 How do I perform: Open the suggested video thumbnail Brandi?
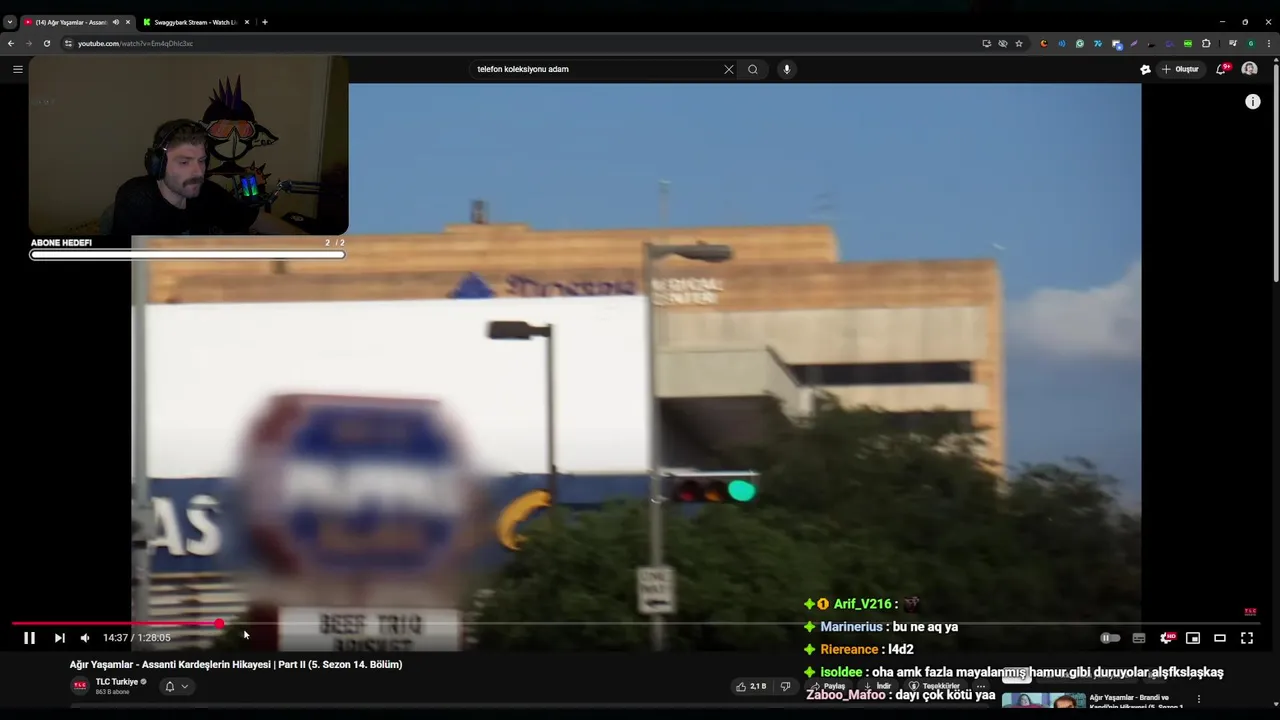click(x=1043, y=702)
